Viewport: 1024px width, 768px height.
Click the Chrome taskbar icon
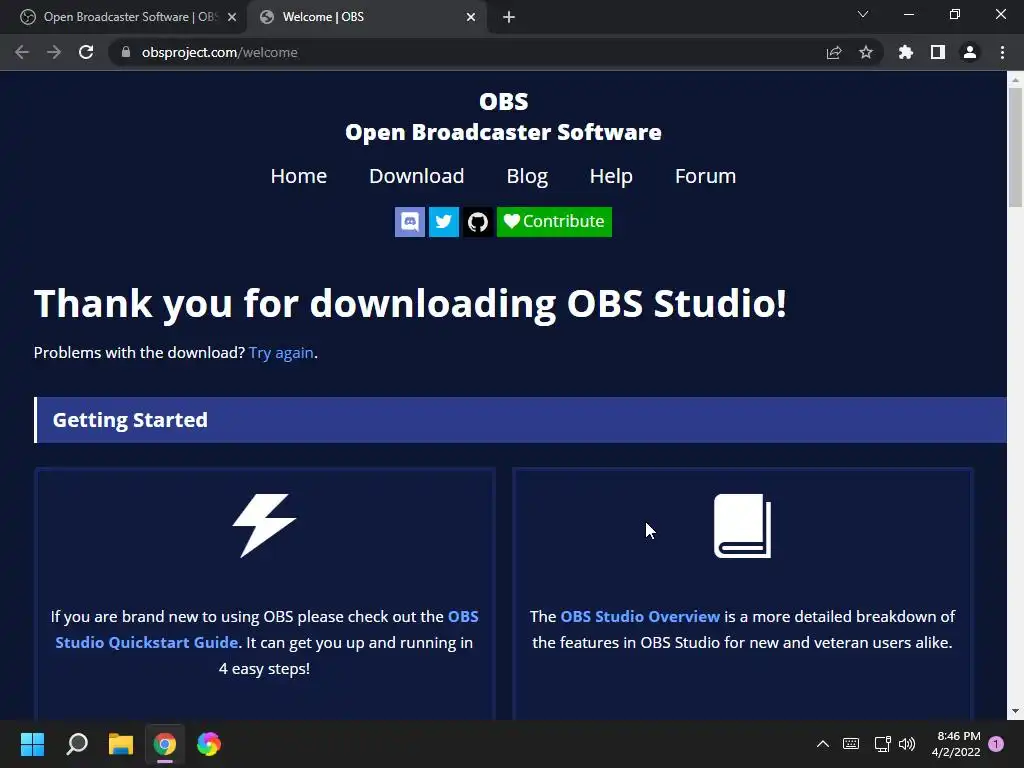(x=165, y=744)
